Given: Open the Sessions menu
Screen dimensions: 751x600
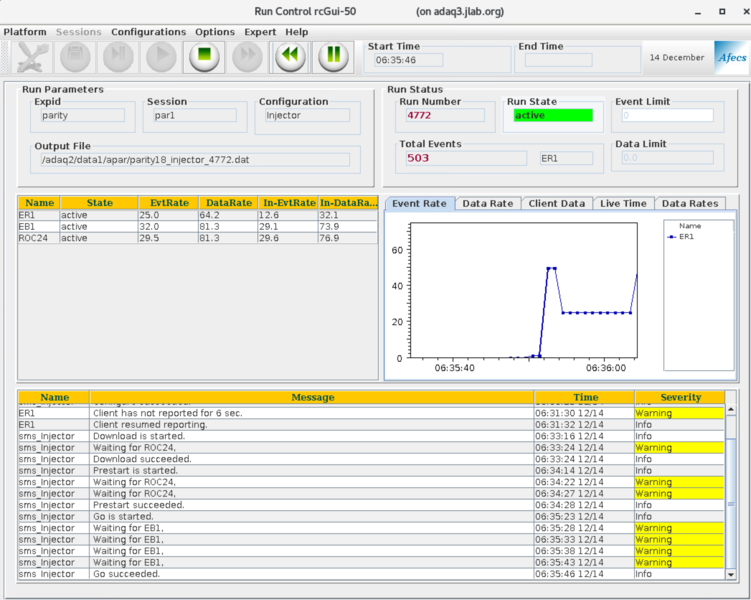Looking at the screenshot, I should (79, 32).
